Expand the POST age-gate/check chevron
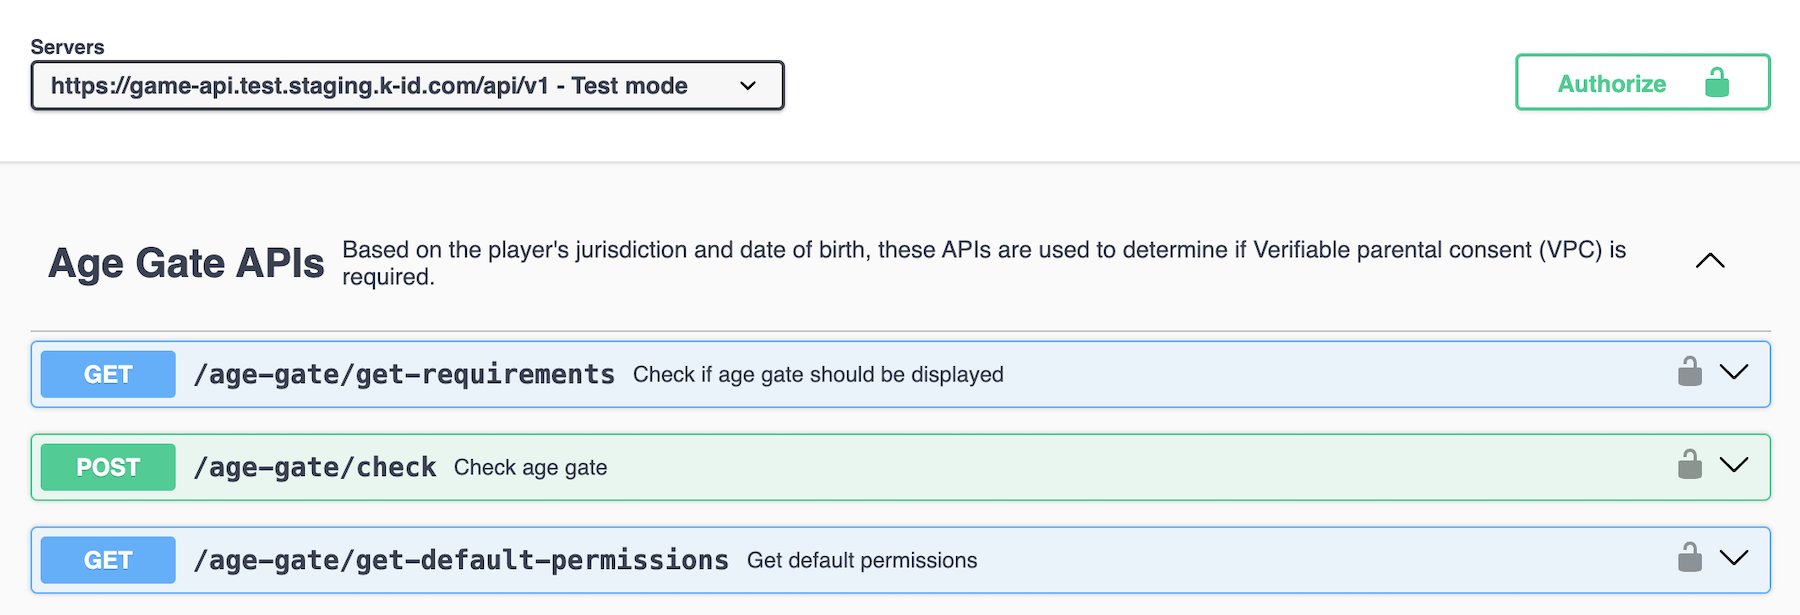The height and width of the screenshot is (615, 1800). pyautogui.click(x=1734, y=465)
